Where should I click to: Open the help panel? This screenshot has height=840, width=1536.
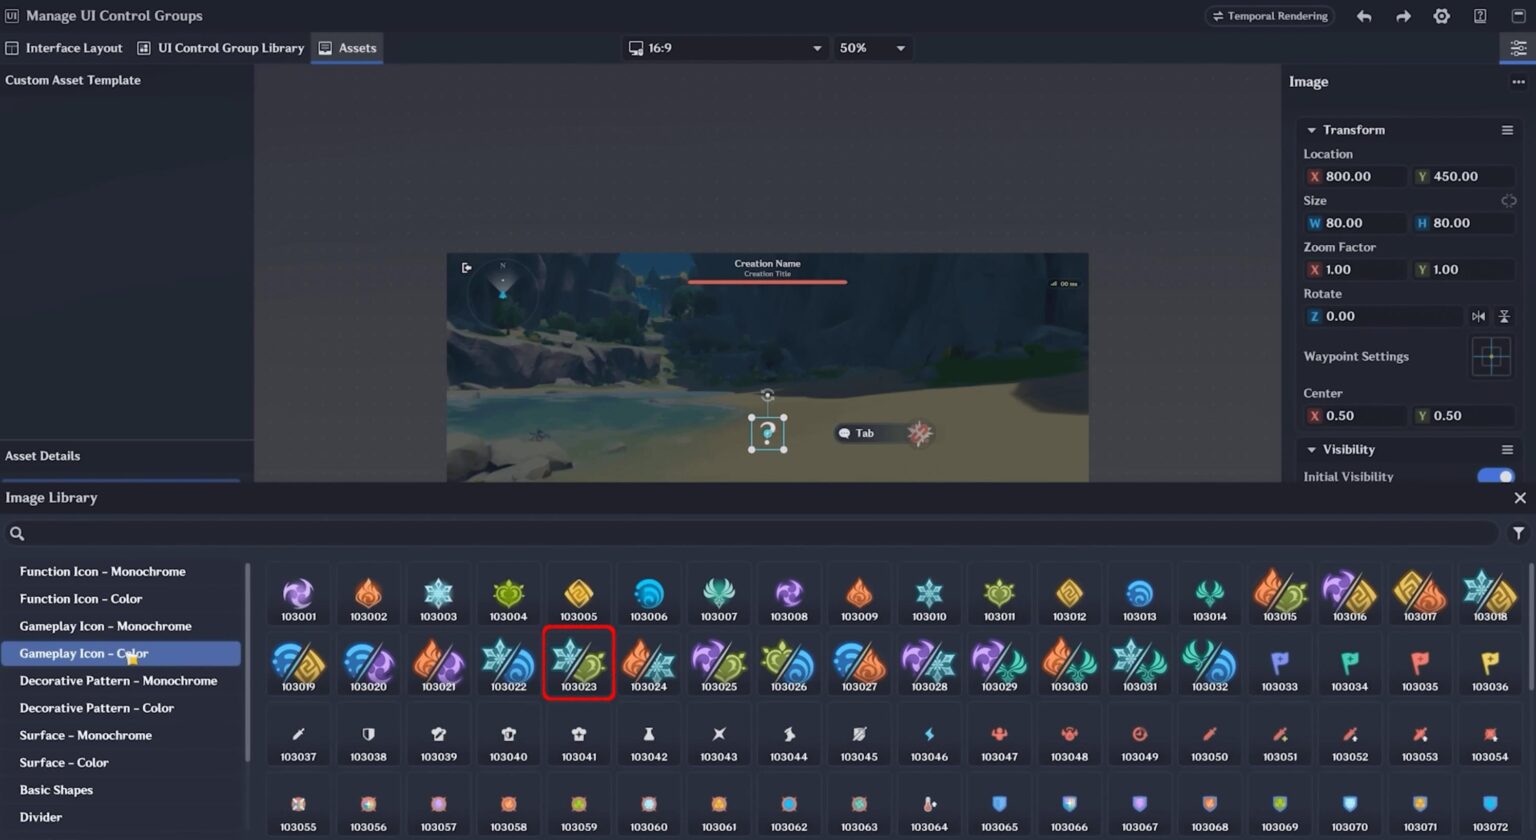[1478, 16]
